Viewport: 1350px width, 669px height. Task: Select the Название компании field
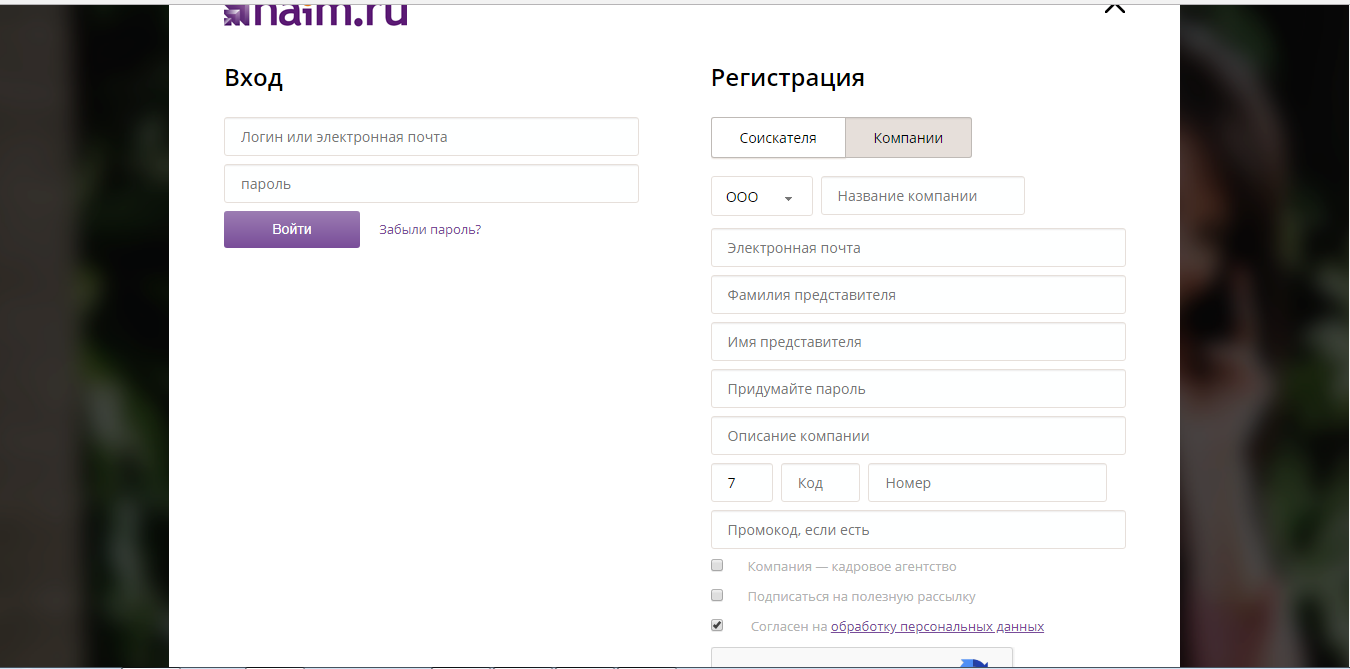[x=921, y=195]
